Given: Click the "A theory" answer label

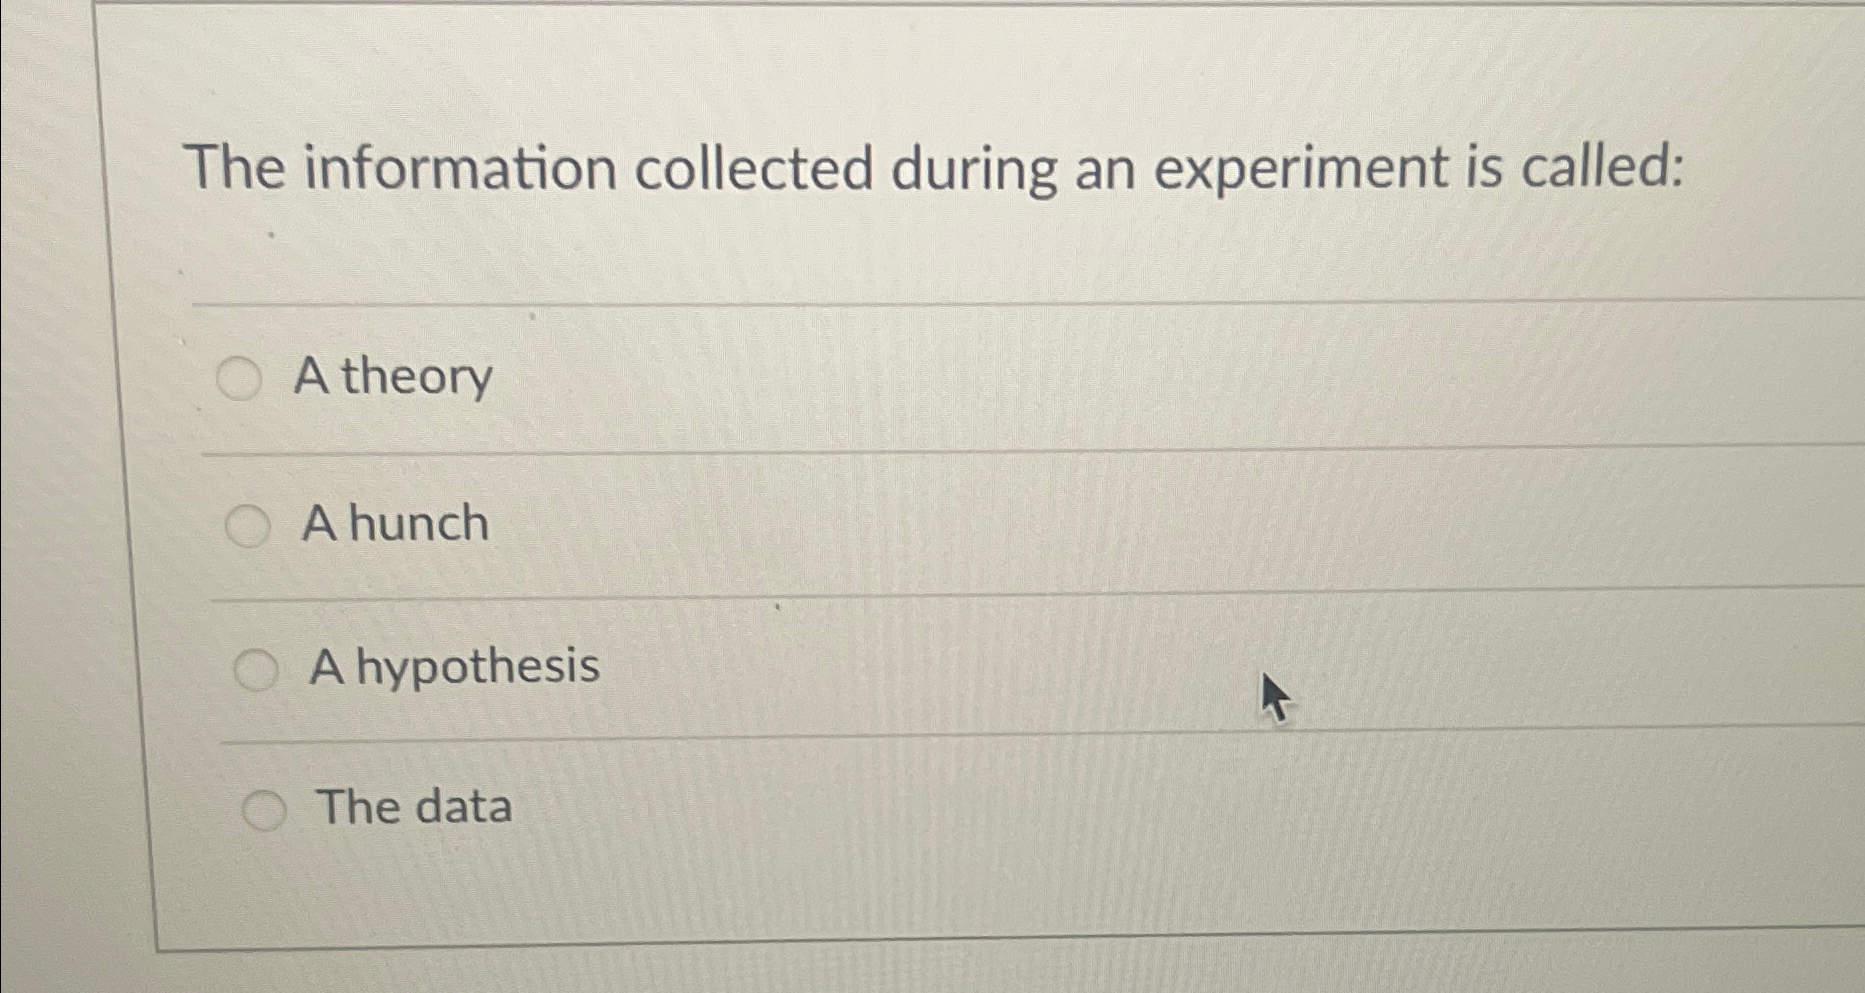Looking at the screenshot, I should tap(394, 379).
